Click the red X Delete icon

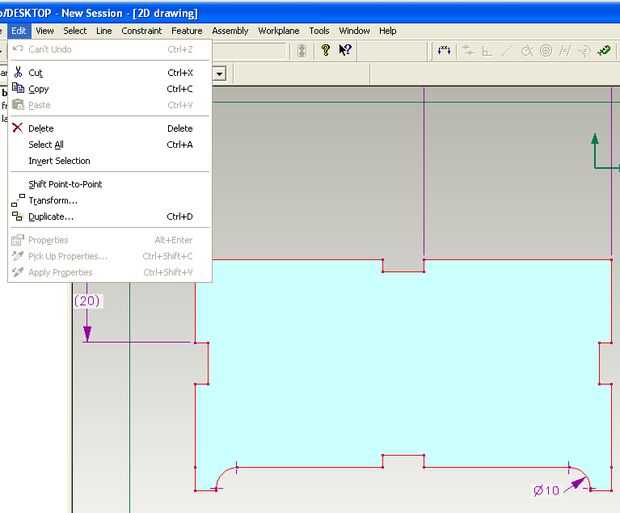pyautogui.click(x=17, y=128)
